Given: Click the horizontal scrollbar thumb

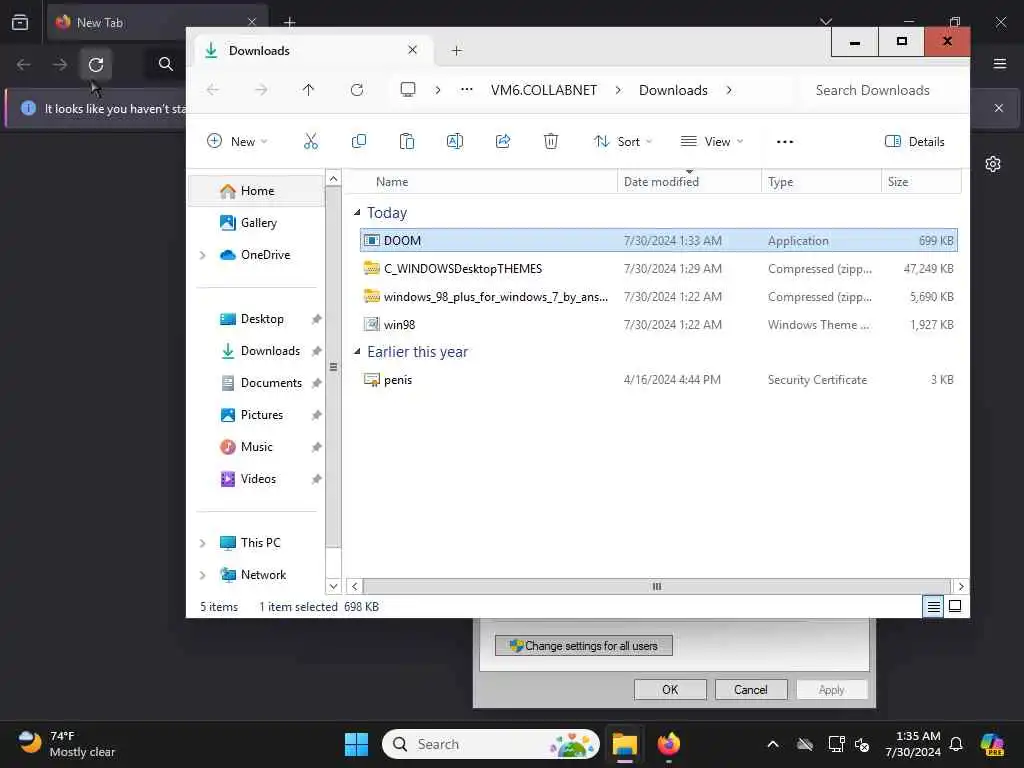Looking at the screenshot, I should (x=656, y=586).
